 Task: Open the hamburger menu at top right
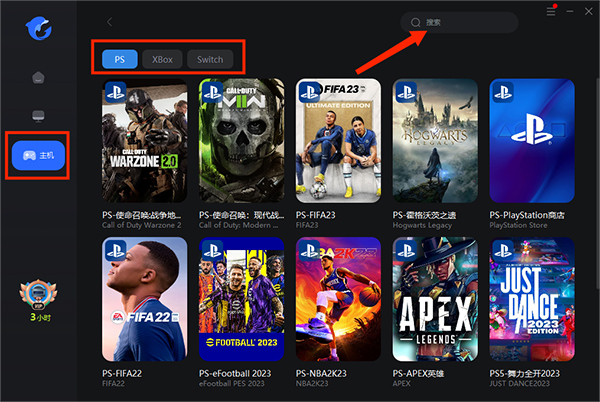[x=551, y=12]
